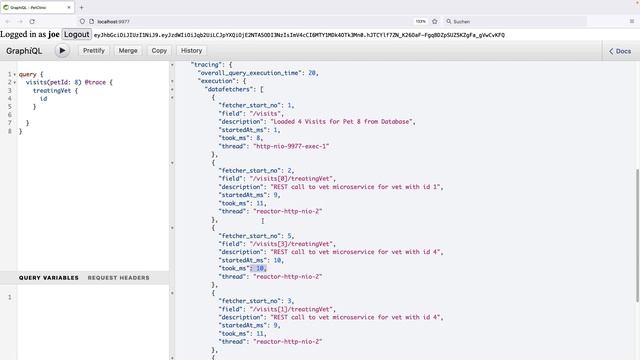Click the shield icon in address bar
This screenshot has height=360, width=640.
[82, 21]
